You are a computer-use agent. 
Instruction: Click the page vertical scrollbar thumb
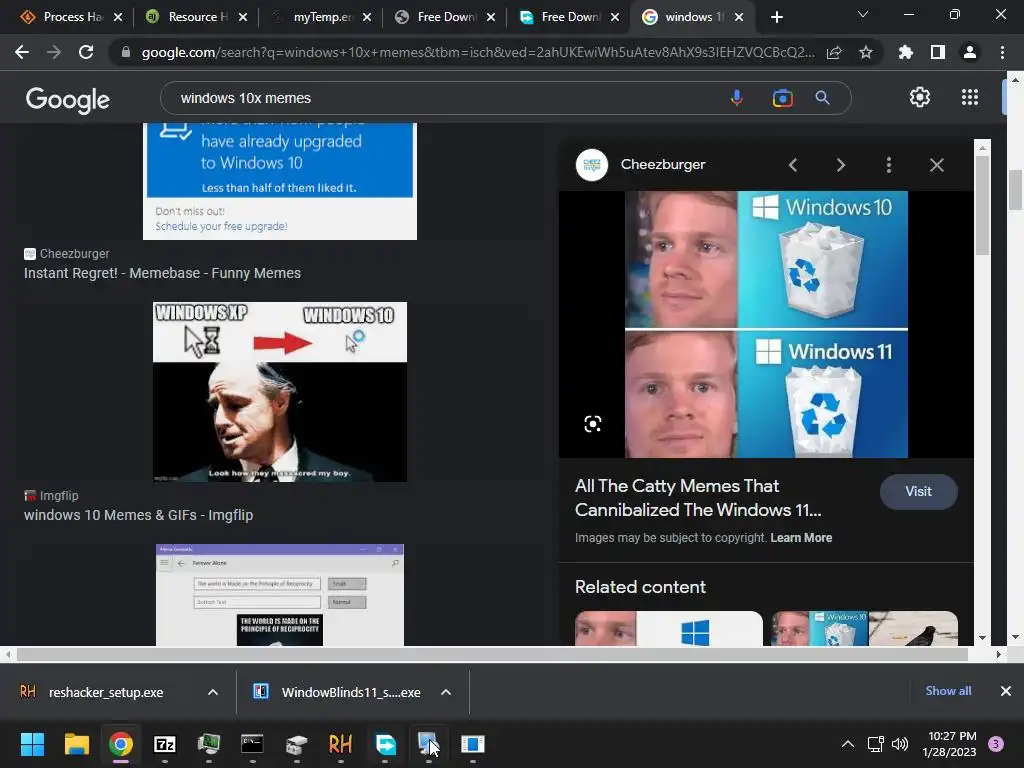(x=1015, y=189)
